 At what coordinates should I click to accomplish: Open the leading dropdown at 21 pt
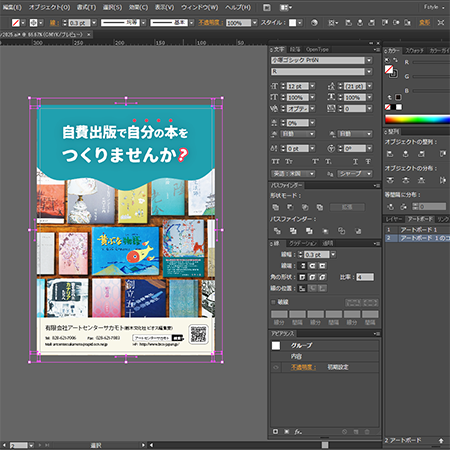369,86
